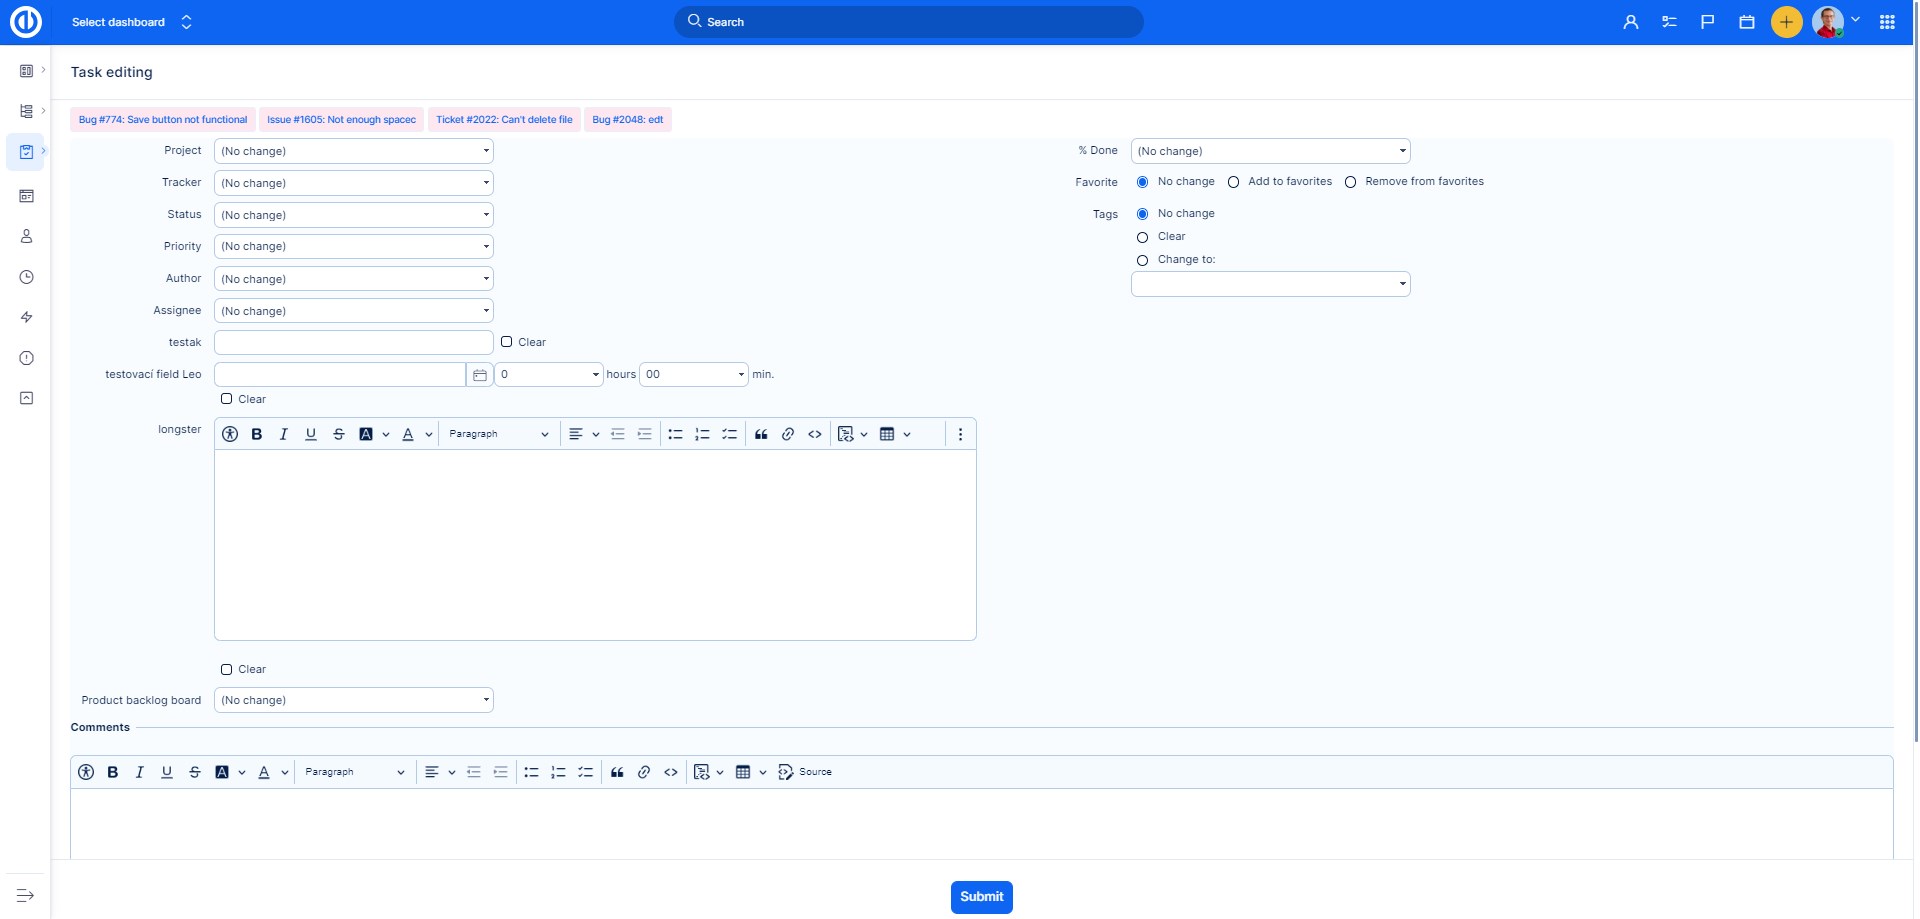
Task: Select the Tags Clear radio option
Action: tap(1142, 237)
